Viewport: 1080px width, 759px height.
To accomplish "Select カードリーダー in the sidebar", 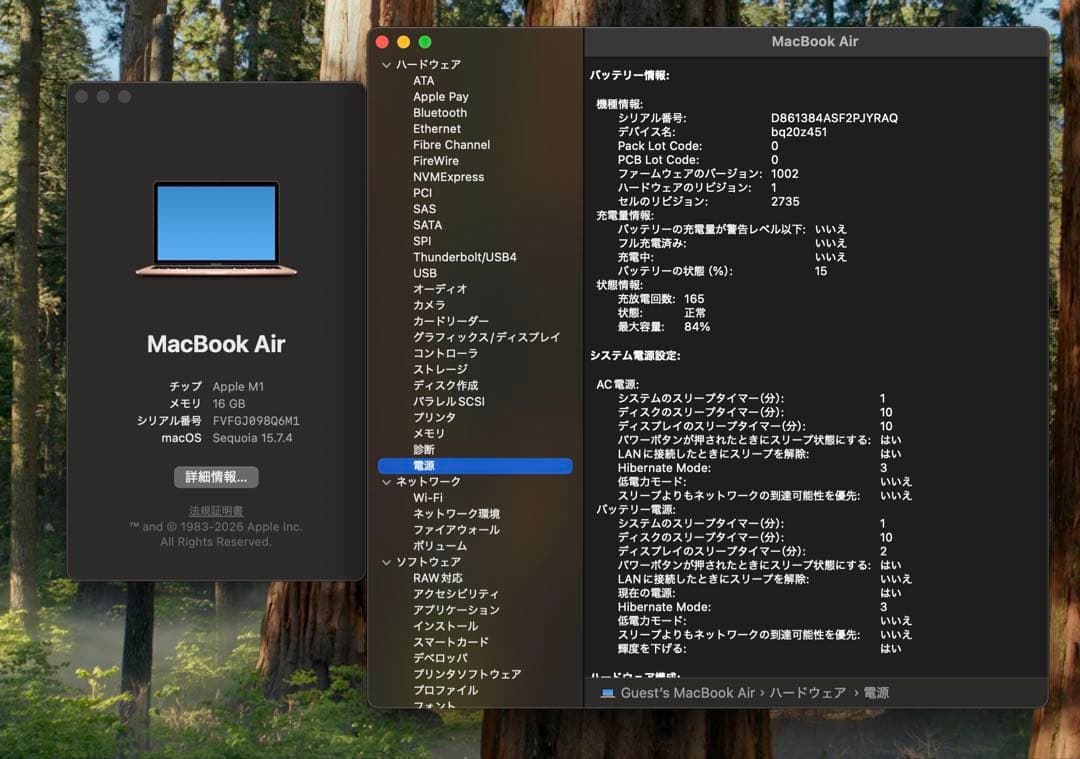I will point(451,321).
